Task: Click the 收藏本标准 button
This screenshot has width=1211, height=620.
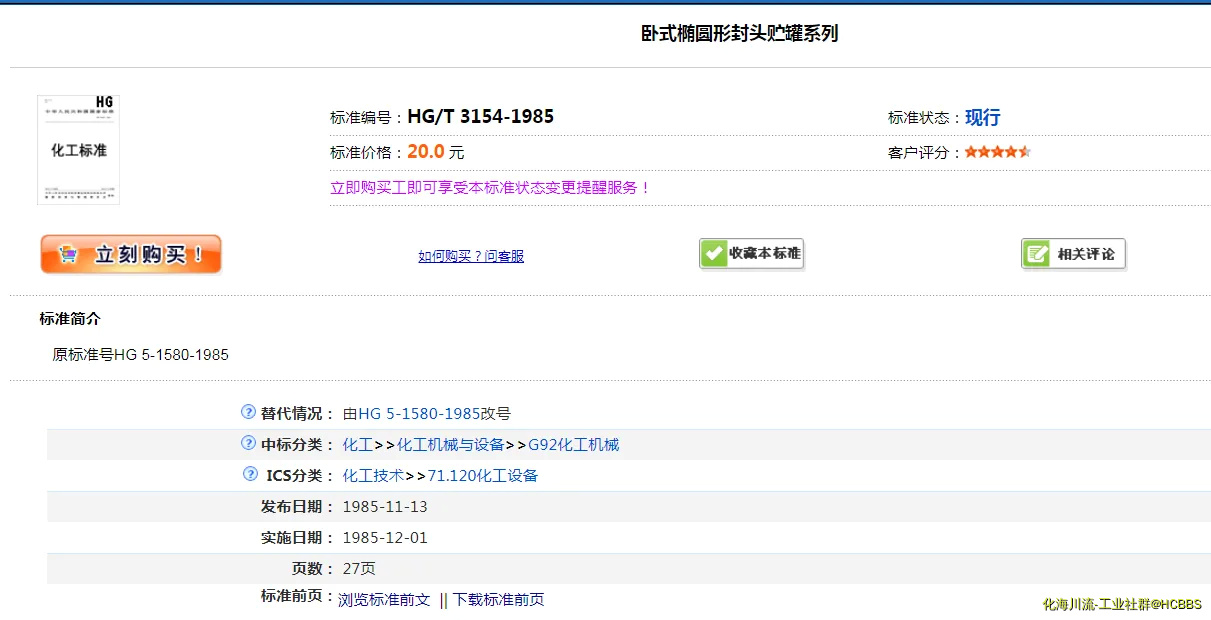Action: 751,254
